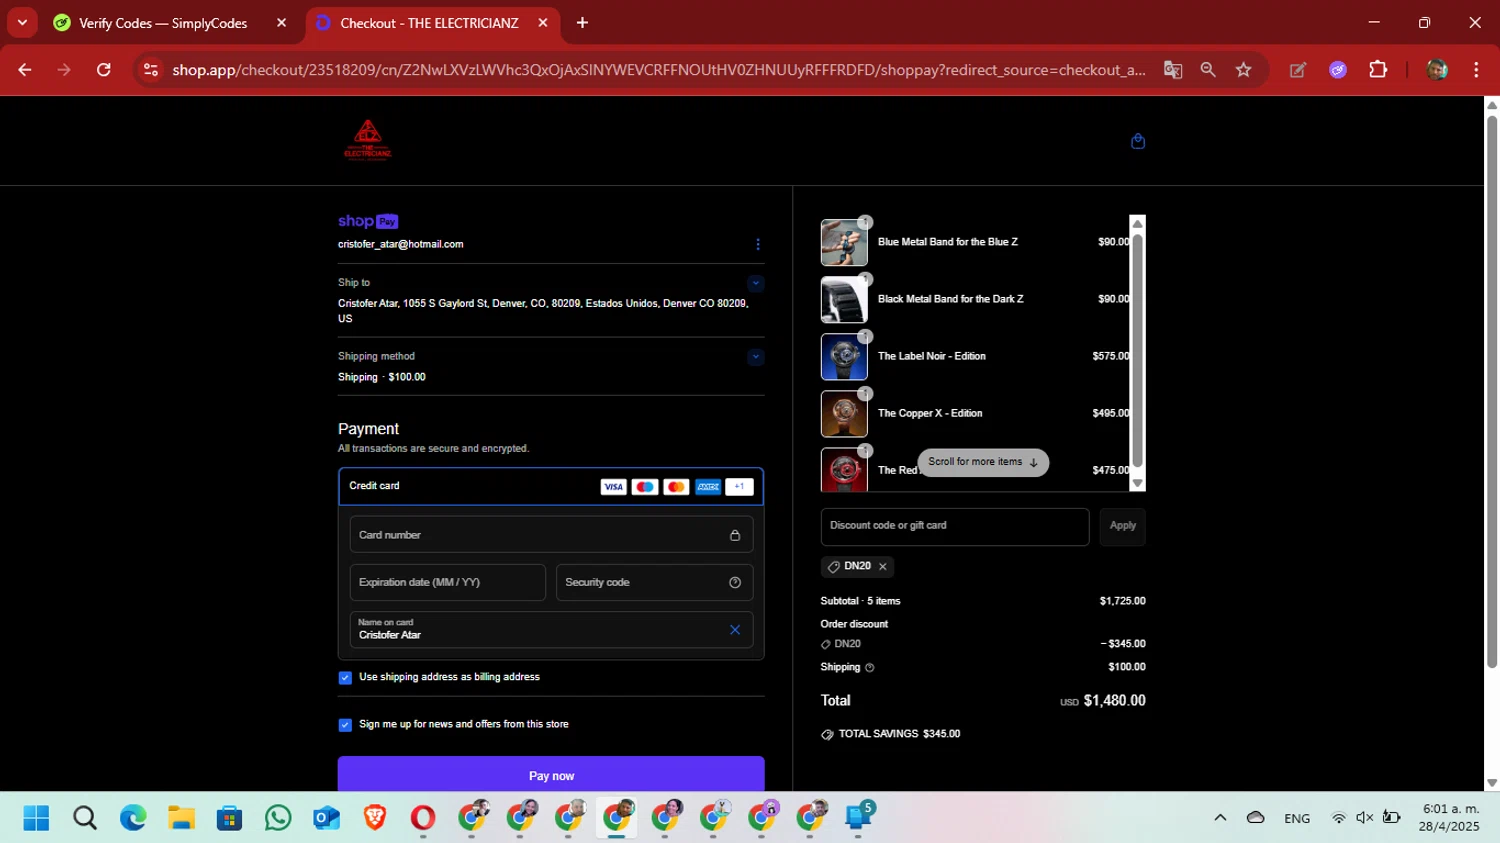The image size is (1500, 843).
Task: Open the Chrome three-dot menu
Action: [x=1476, y=70]
